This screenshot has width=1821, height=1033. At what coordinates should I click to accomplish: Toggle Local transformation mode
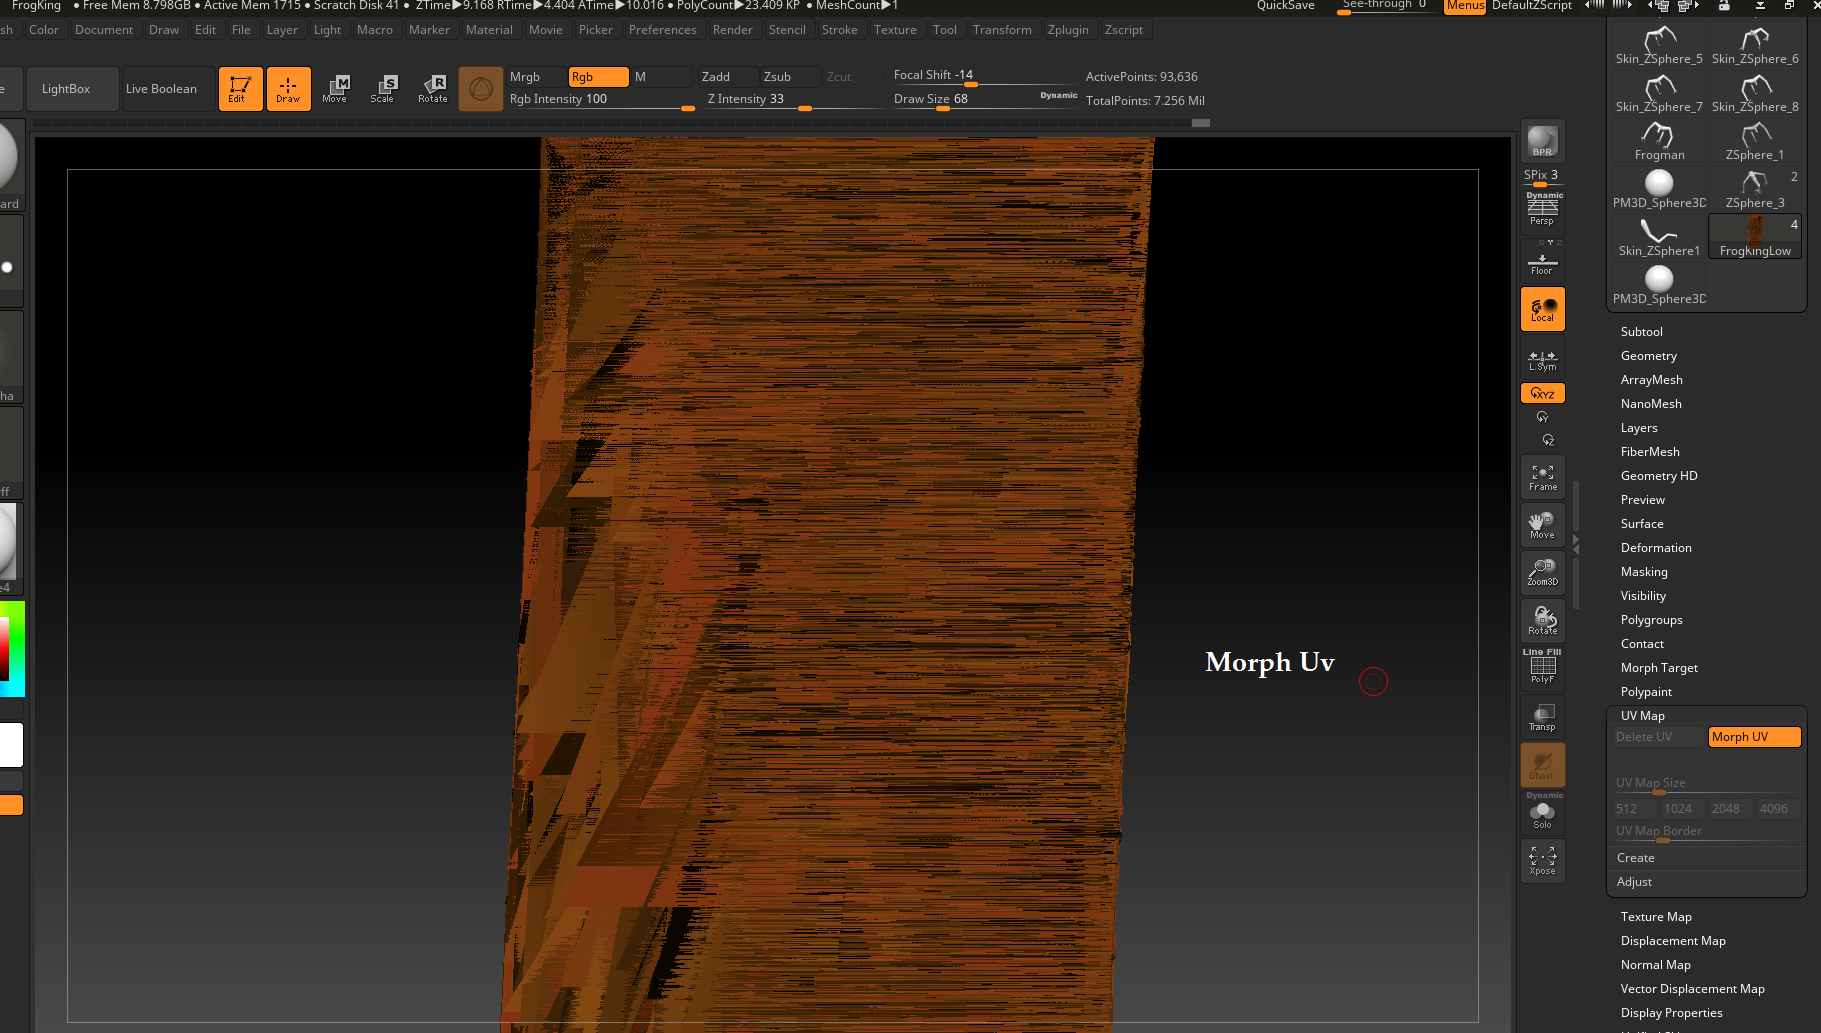coord(1542,309)
